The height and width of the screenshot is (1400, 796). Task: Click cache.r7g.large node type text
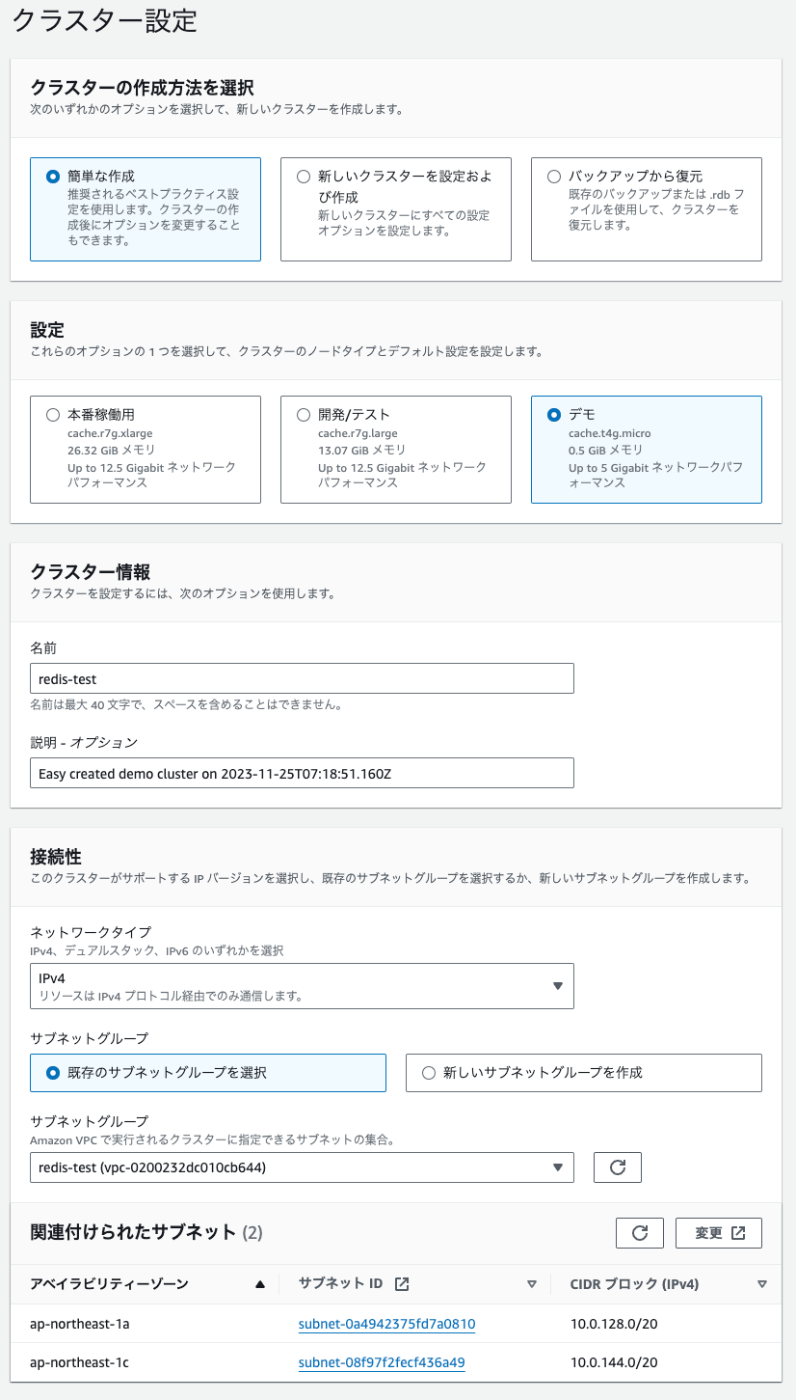pos(359,433)
